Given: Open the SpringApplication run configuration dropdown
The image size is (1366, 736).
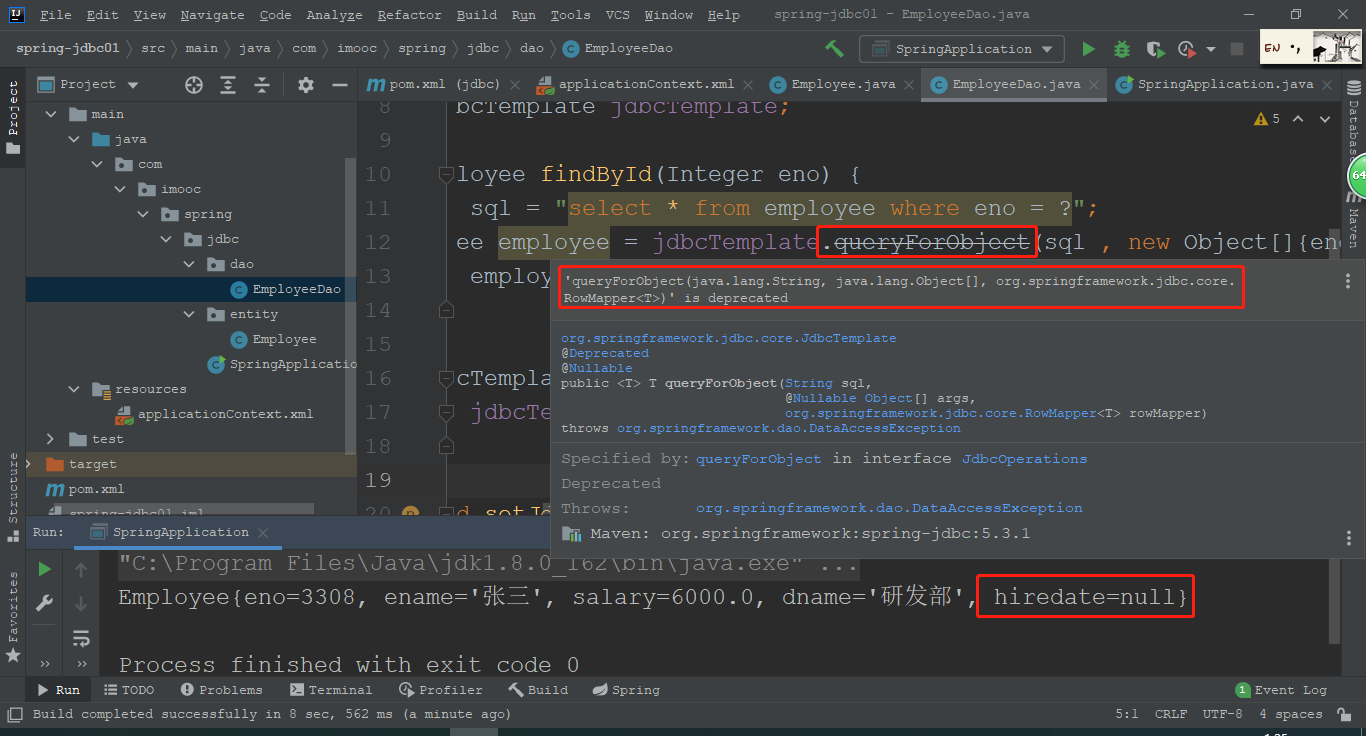Looking at the screenshot, I should (x=962, y=49).
